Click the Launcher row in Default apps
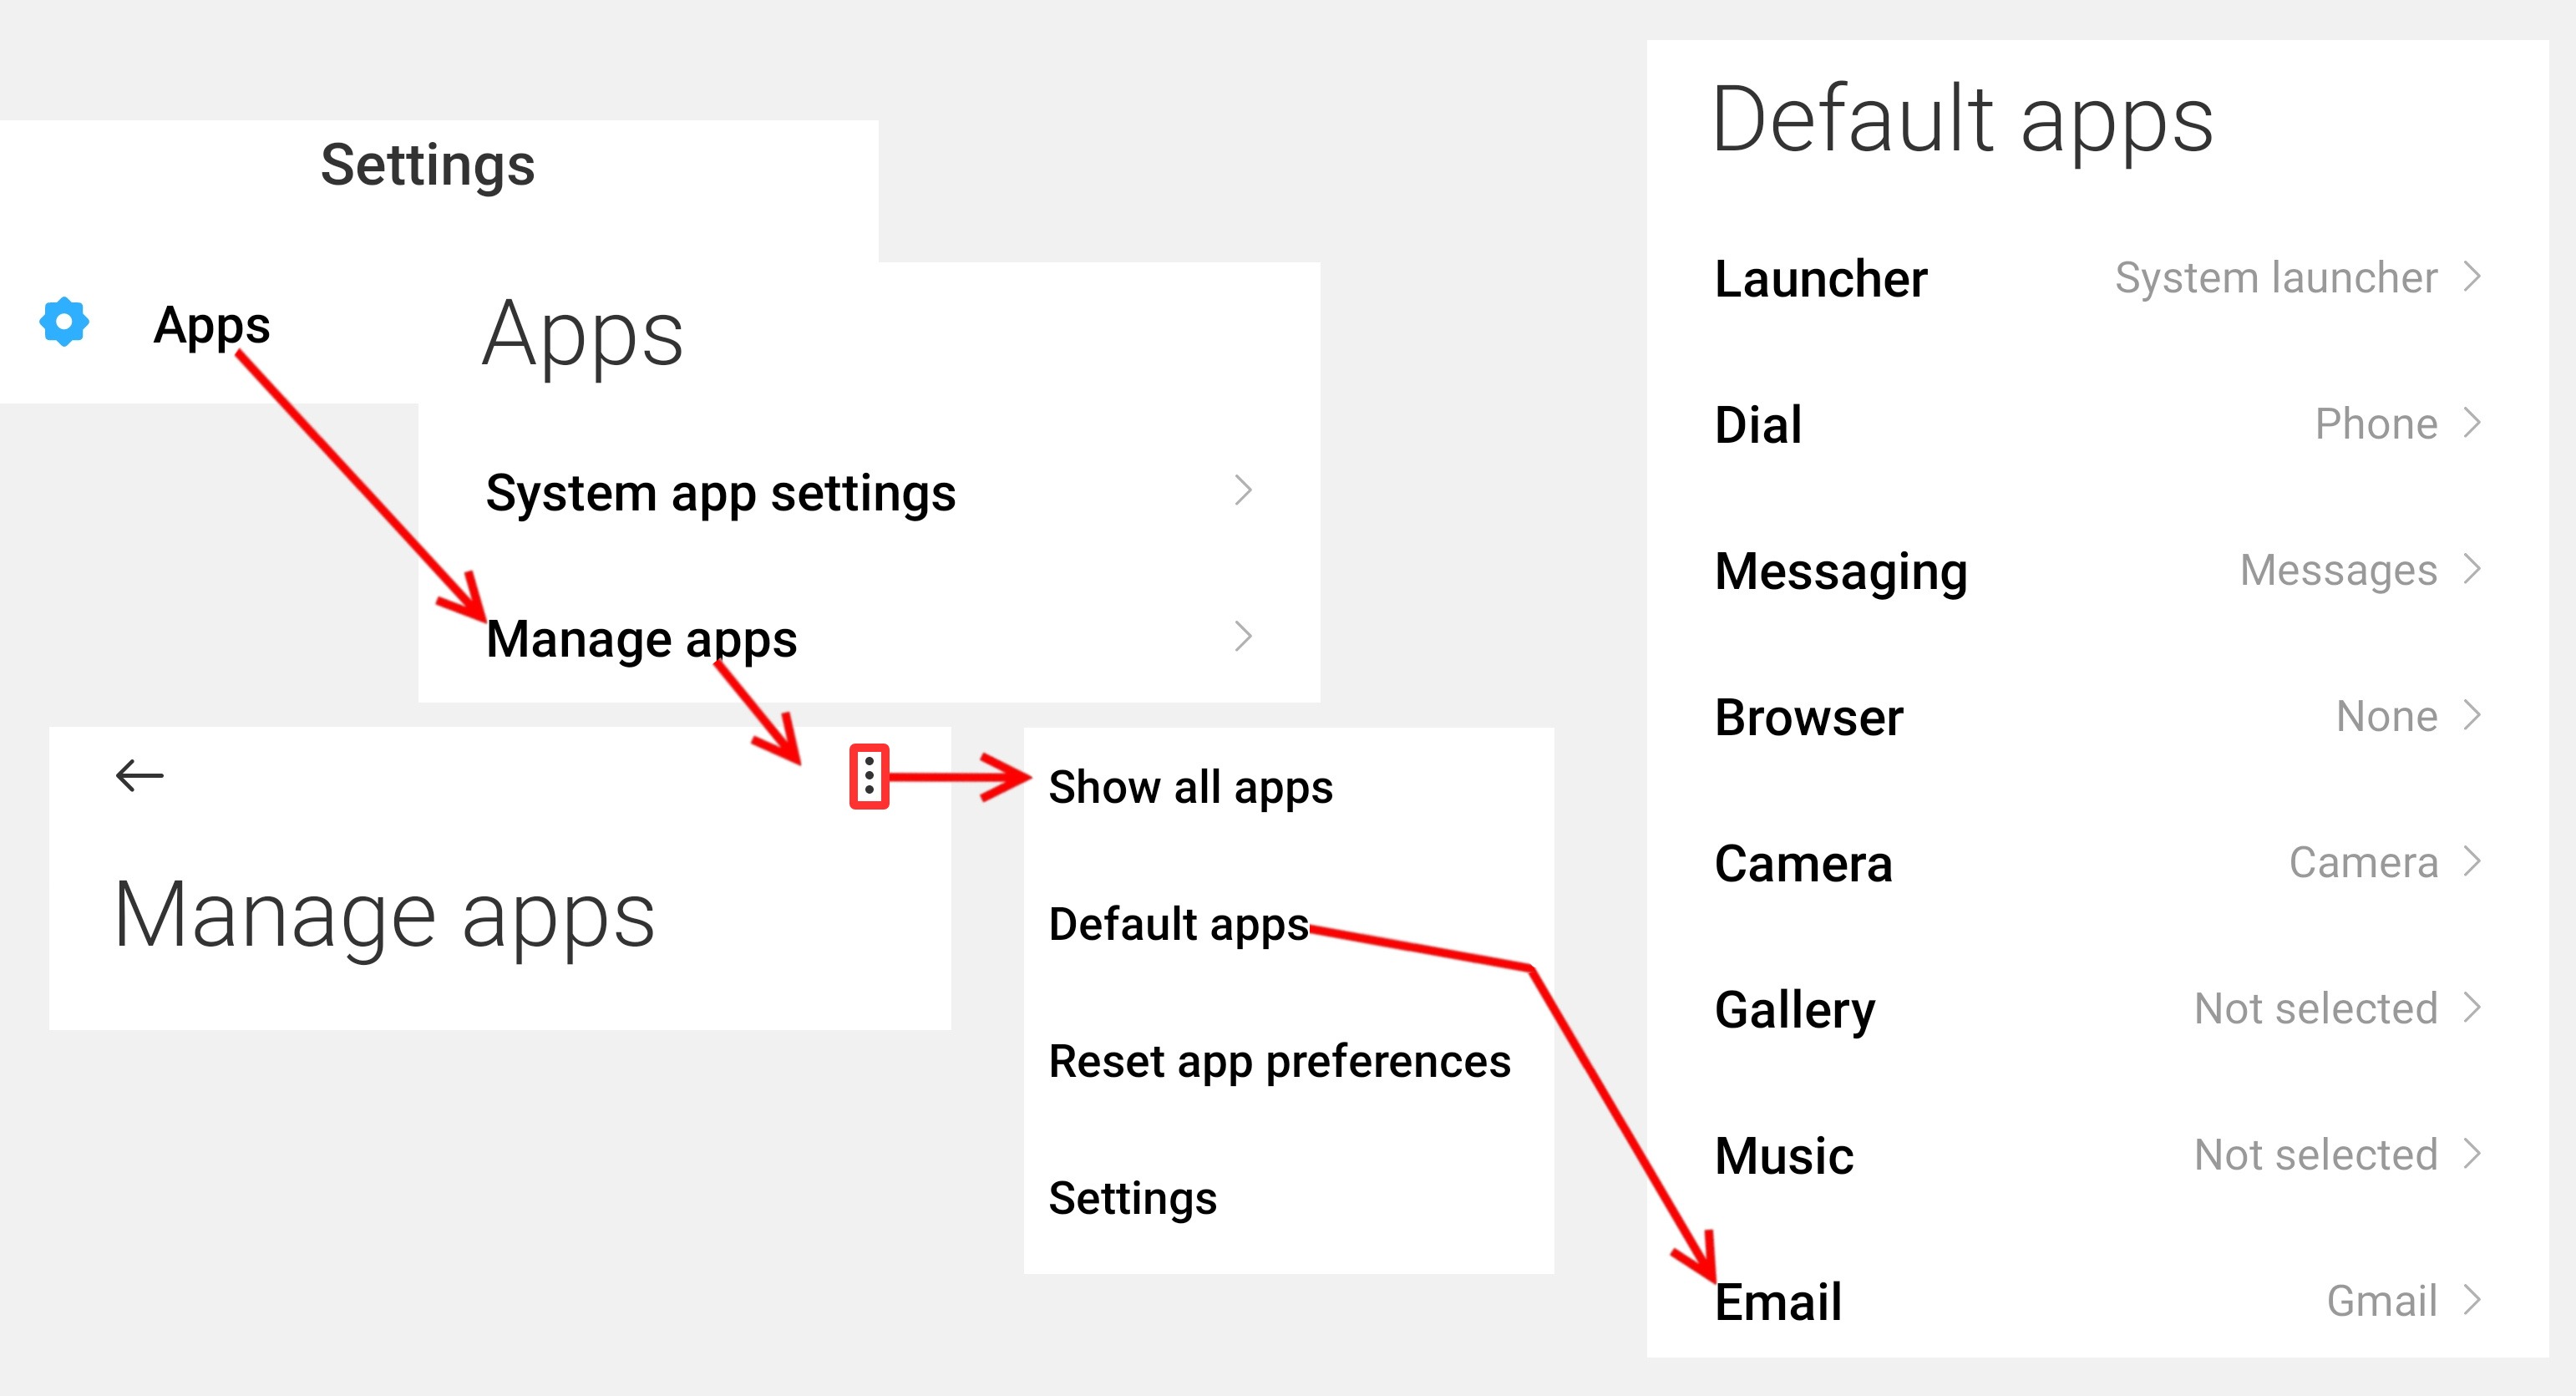Viewport: 2576px width, 1396px height. (x=1821, y=278)
